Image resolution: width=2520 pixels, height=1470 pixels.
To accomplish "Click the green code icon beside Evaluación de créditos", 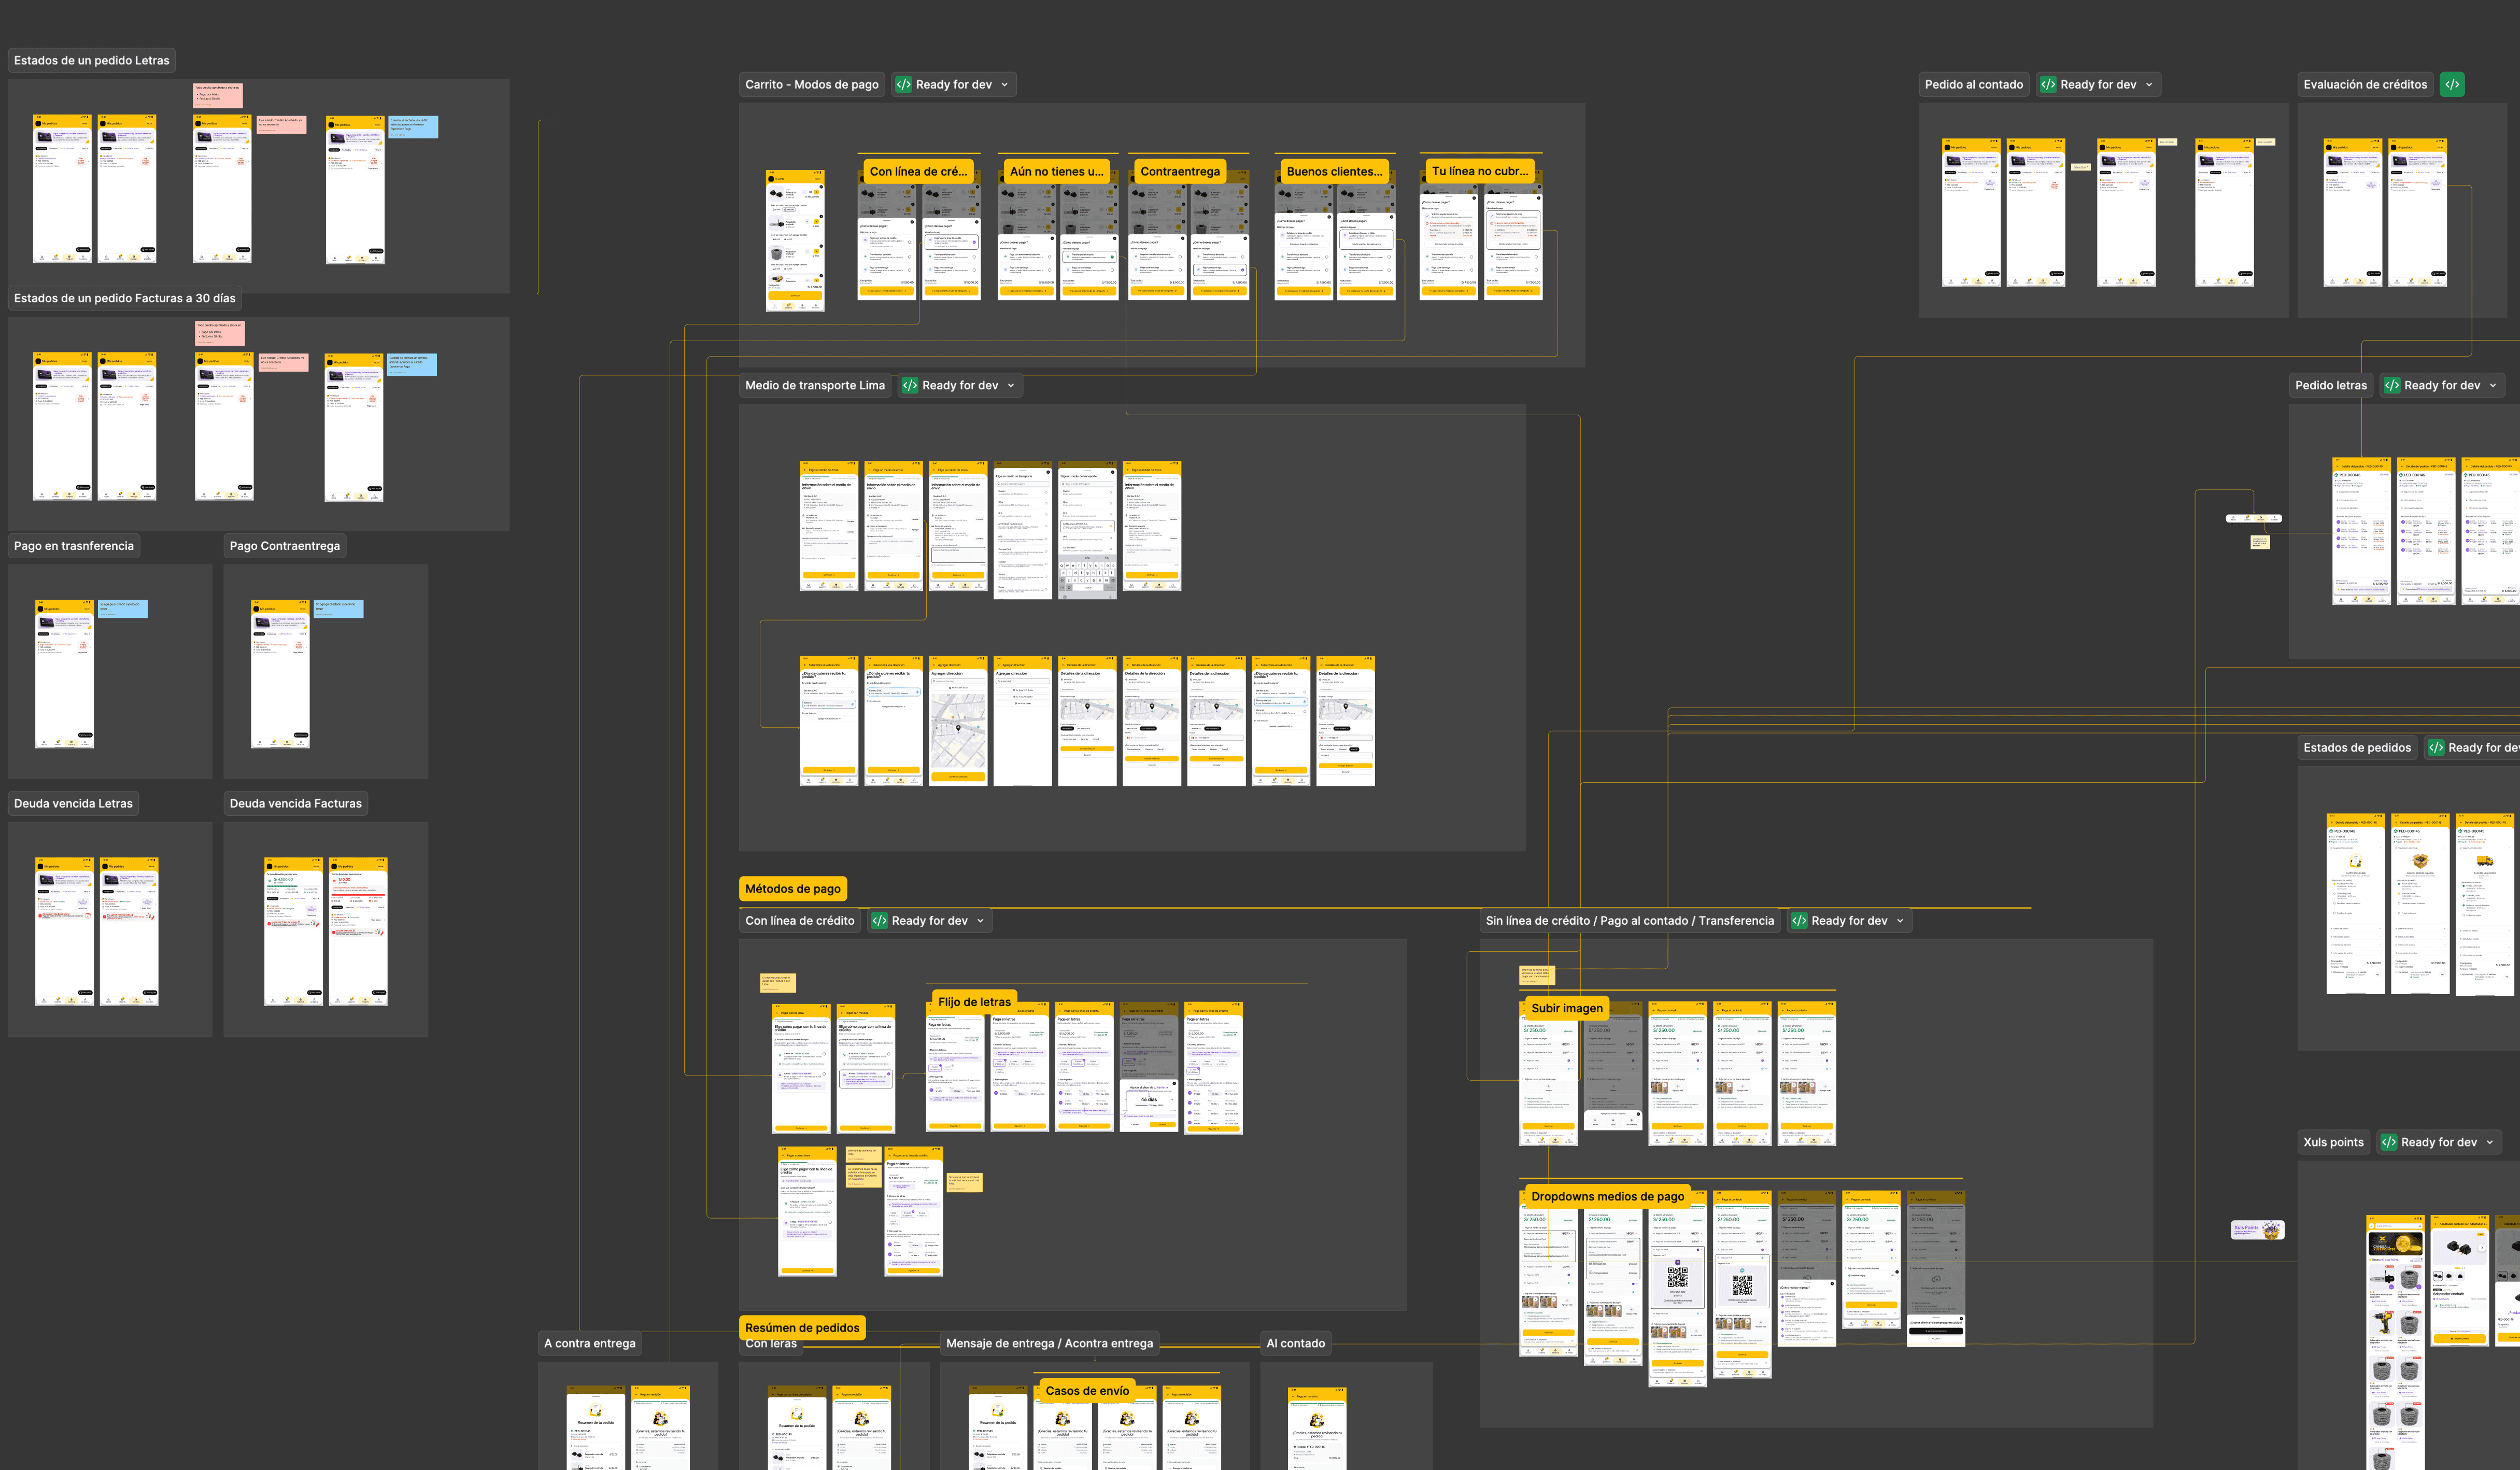I will click(2452, 85).
